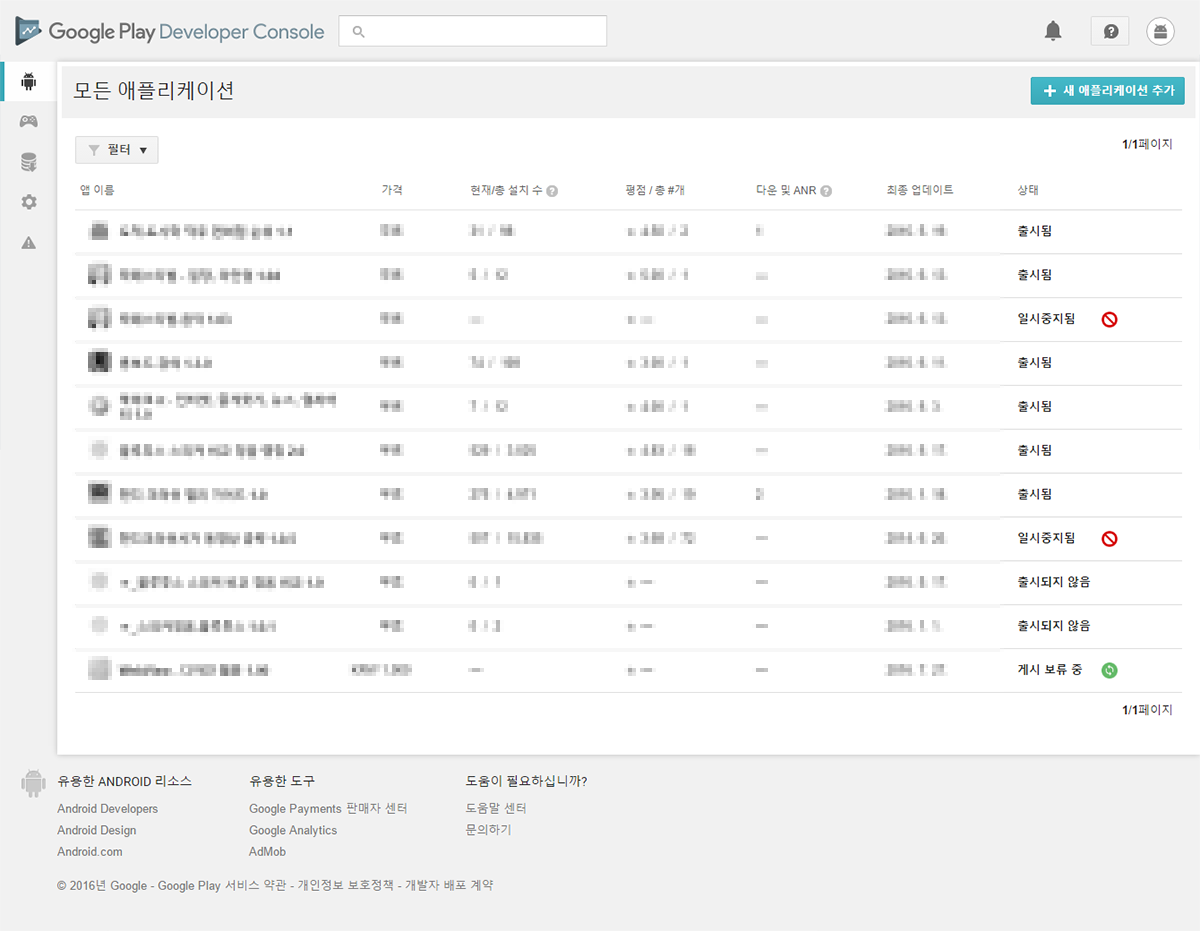The image size is (1200, 931).
Task: Click the notification bell
Action: (1052, 31)
